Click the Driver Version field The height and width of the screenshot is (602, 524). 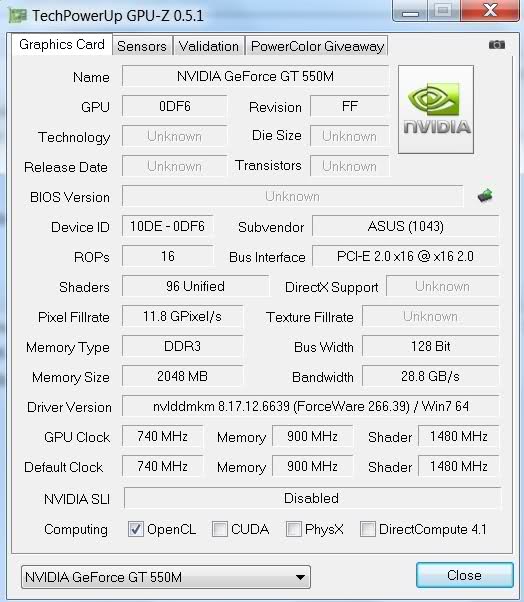click(311, 406)
